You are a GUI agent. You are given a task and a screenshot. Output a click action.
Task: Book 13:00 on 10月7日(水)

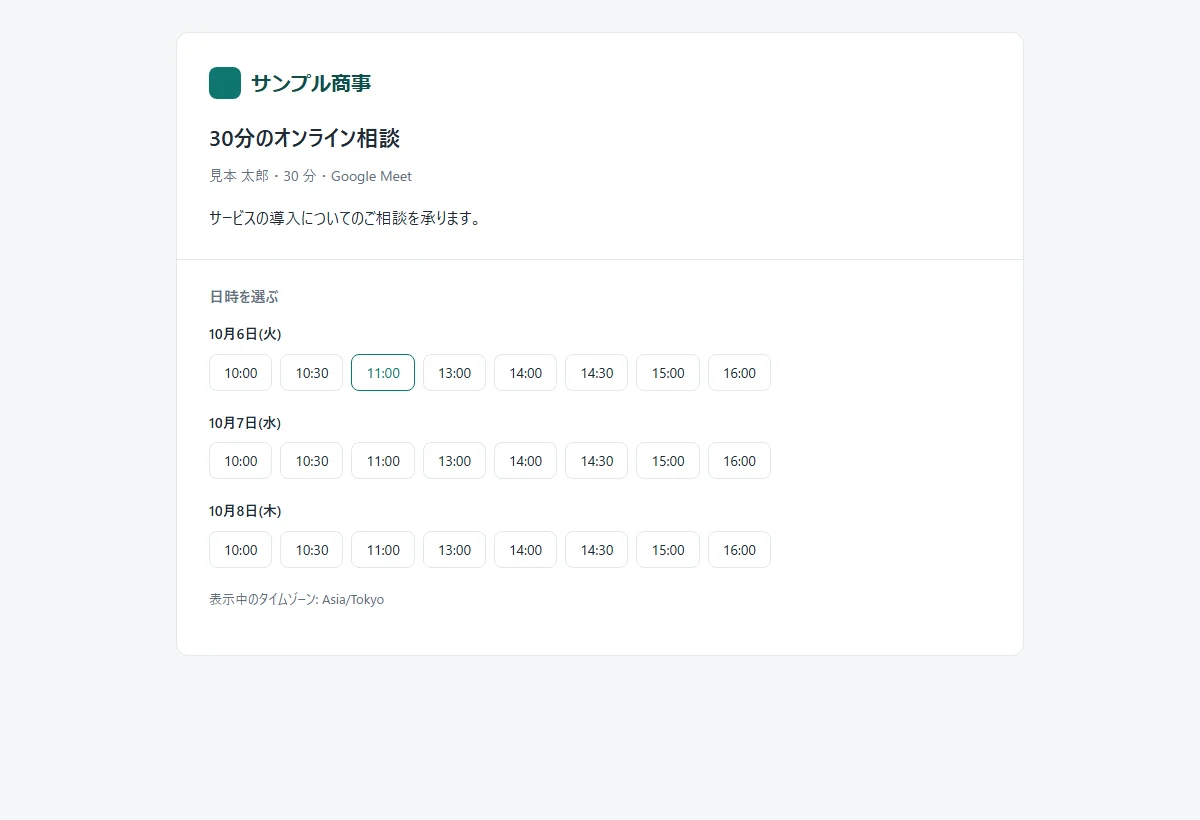click(x=454, y=461)
